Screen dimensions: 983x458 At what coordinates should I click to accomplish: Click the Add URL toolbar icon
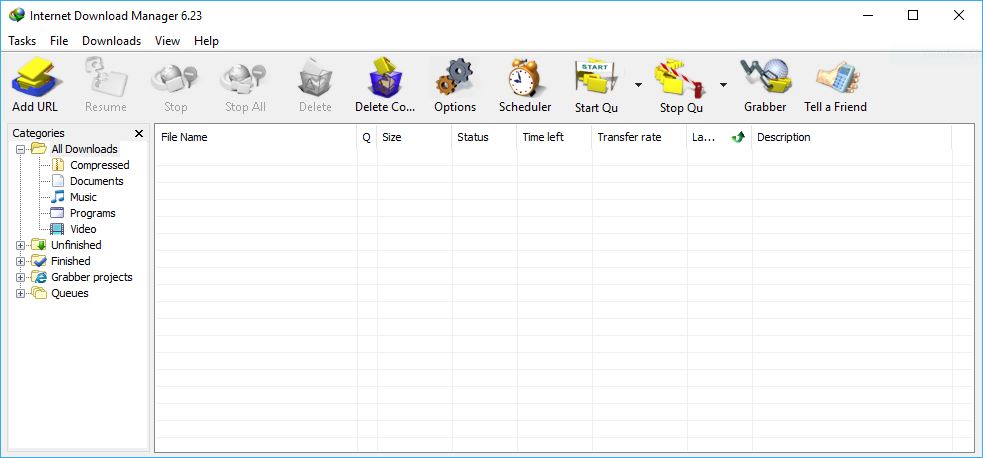click(x=35, y=77)
